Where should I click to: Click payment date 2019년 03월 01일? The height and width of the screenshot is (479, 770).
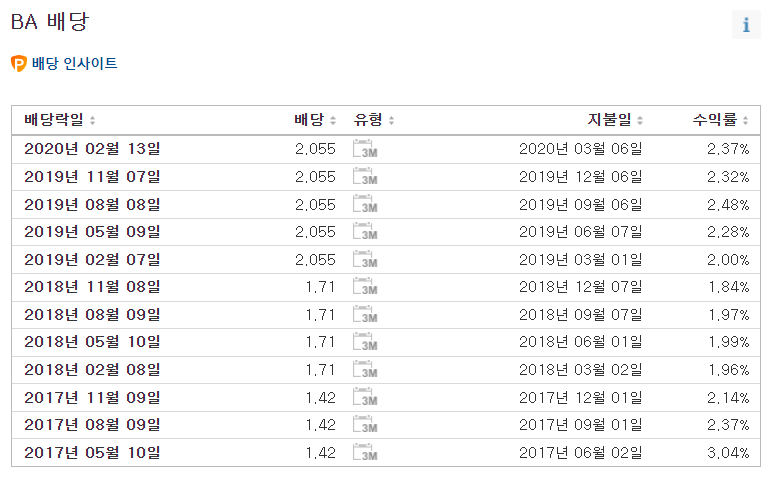(x=580, y=259)
